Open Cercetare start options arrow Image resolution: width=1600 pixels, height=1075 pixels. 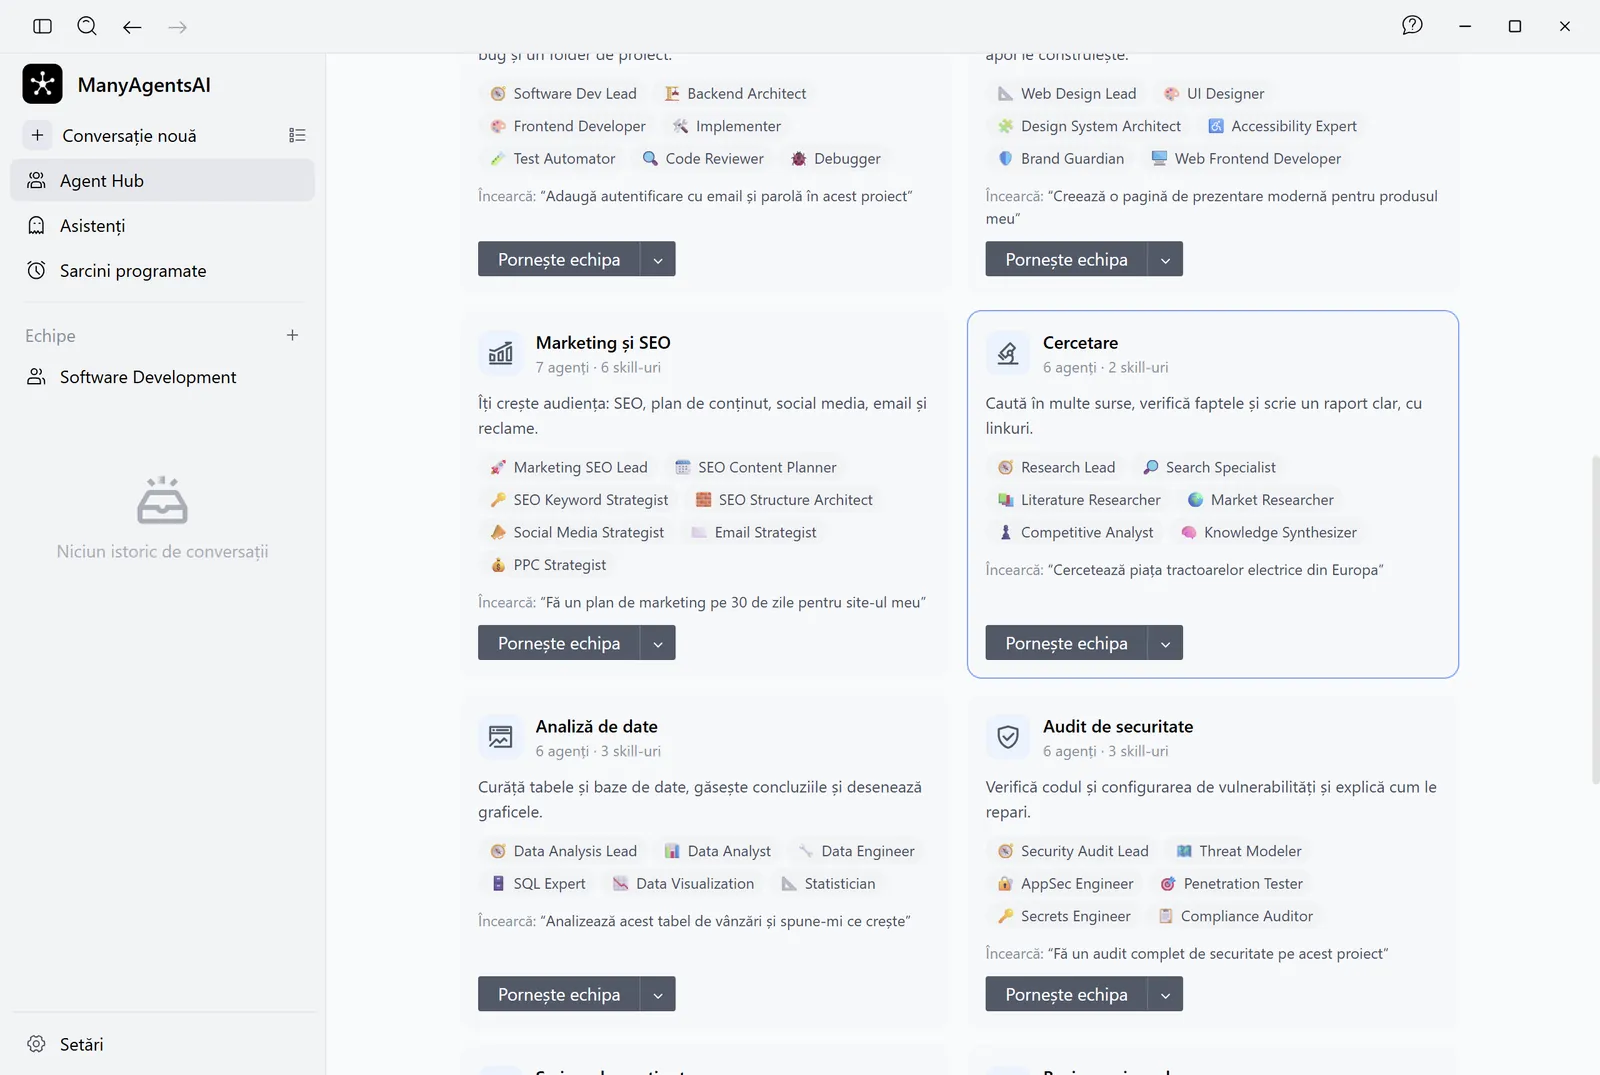coord(1165,643)
